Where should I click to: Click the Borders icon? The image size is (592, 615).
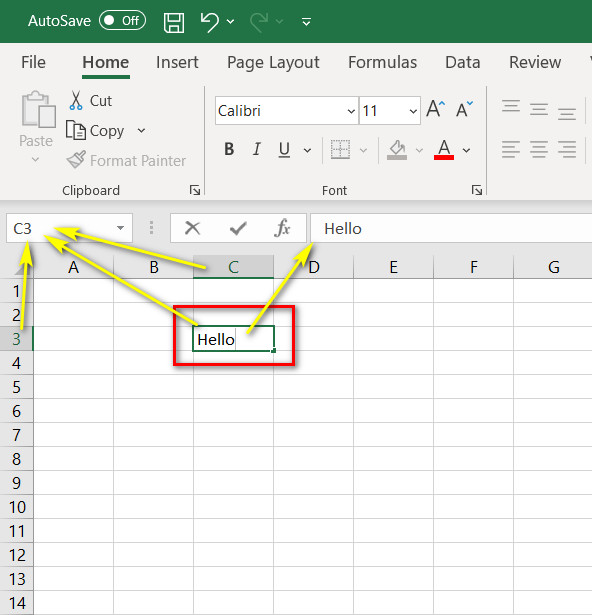(x=340, y=149)
